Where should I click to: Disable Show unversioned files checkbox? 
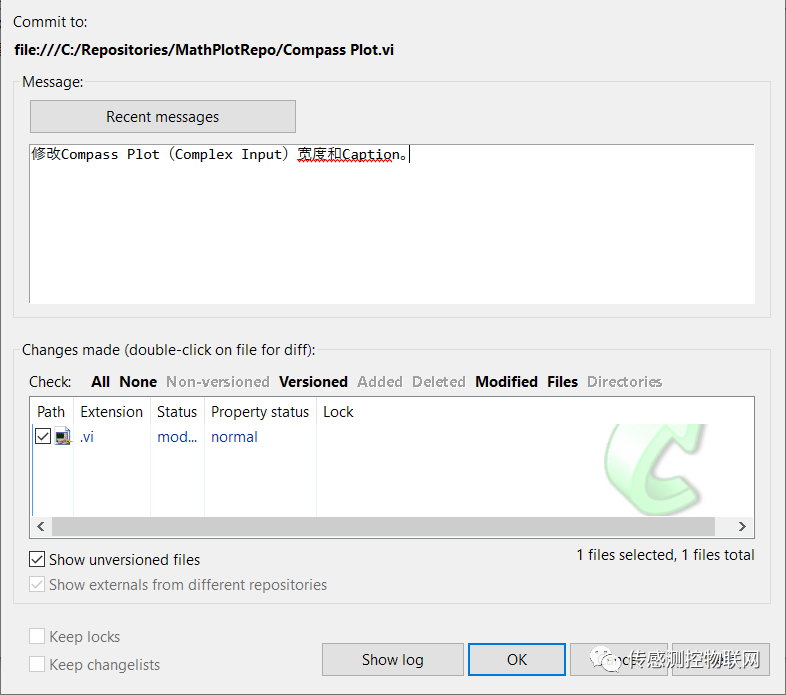[x=38, y=560]
